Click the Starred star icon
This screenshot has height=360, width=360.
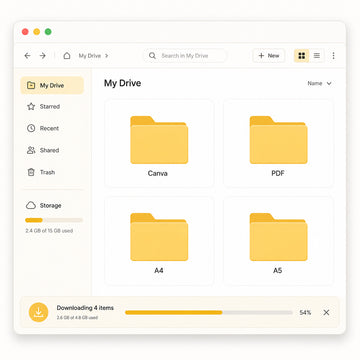pyautogui.click(x=31, y=107)
